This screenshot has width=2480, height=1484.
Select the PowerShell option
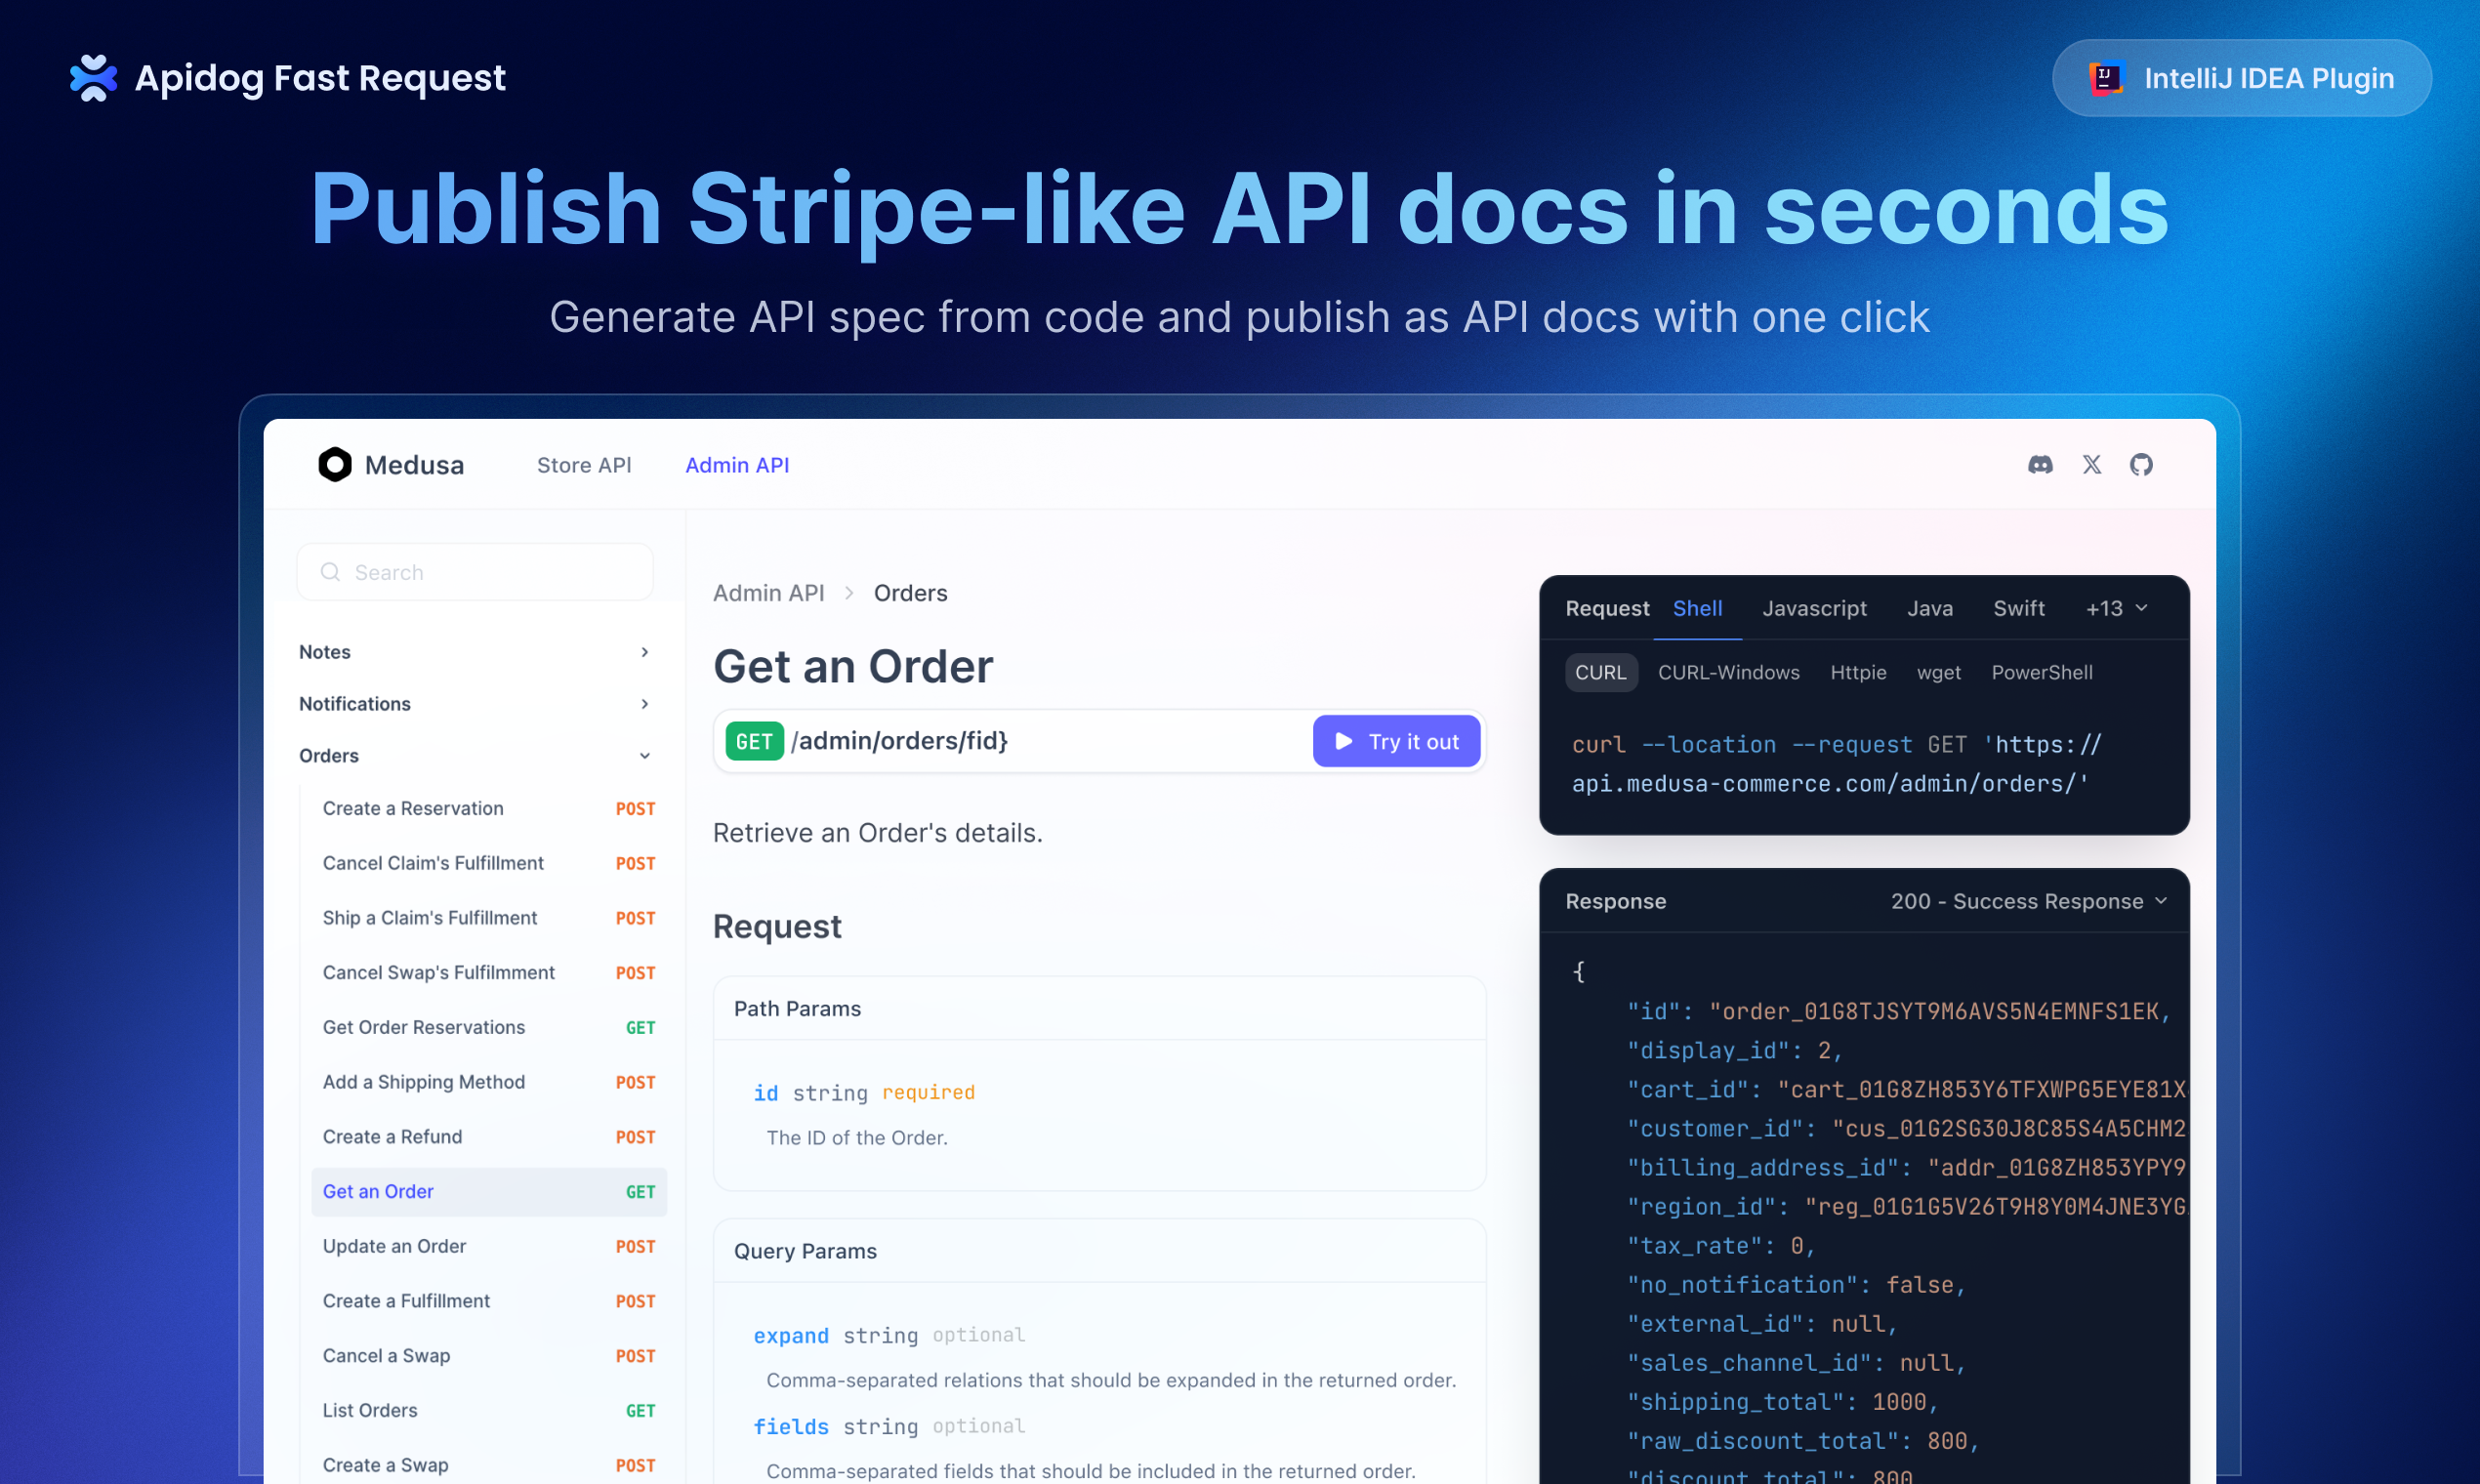[x=2041, y=673]
